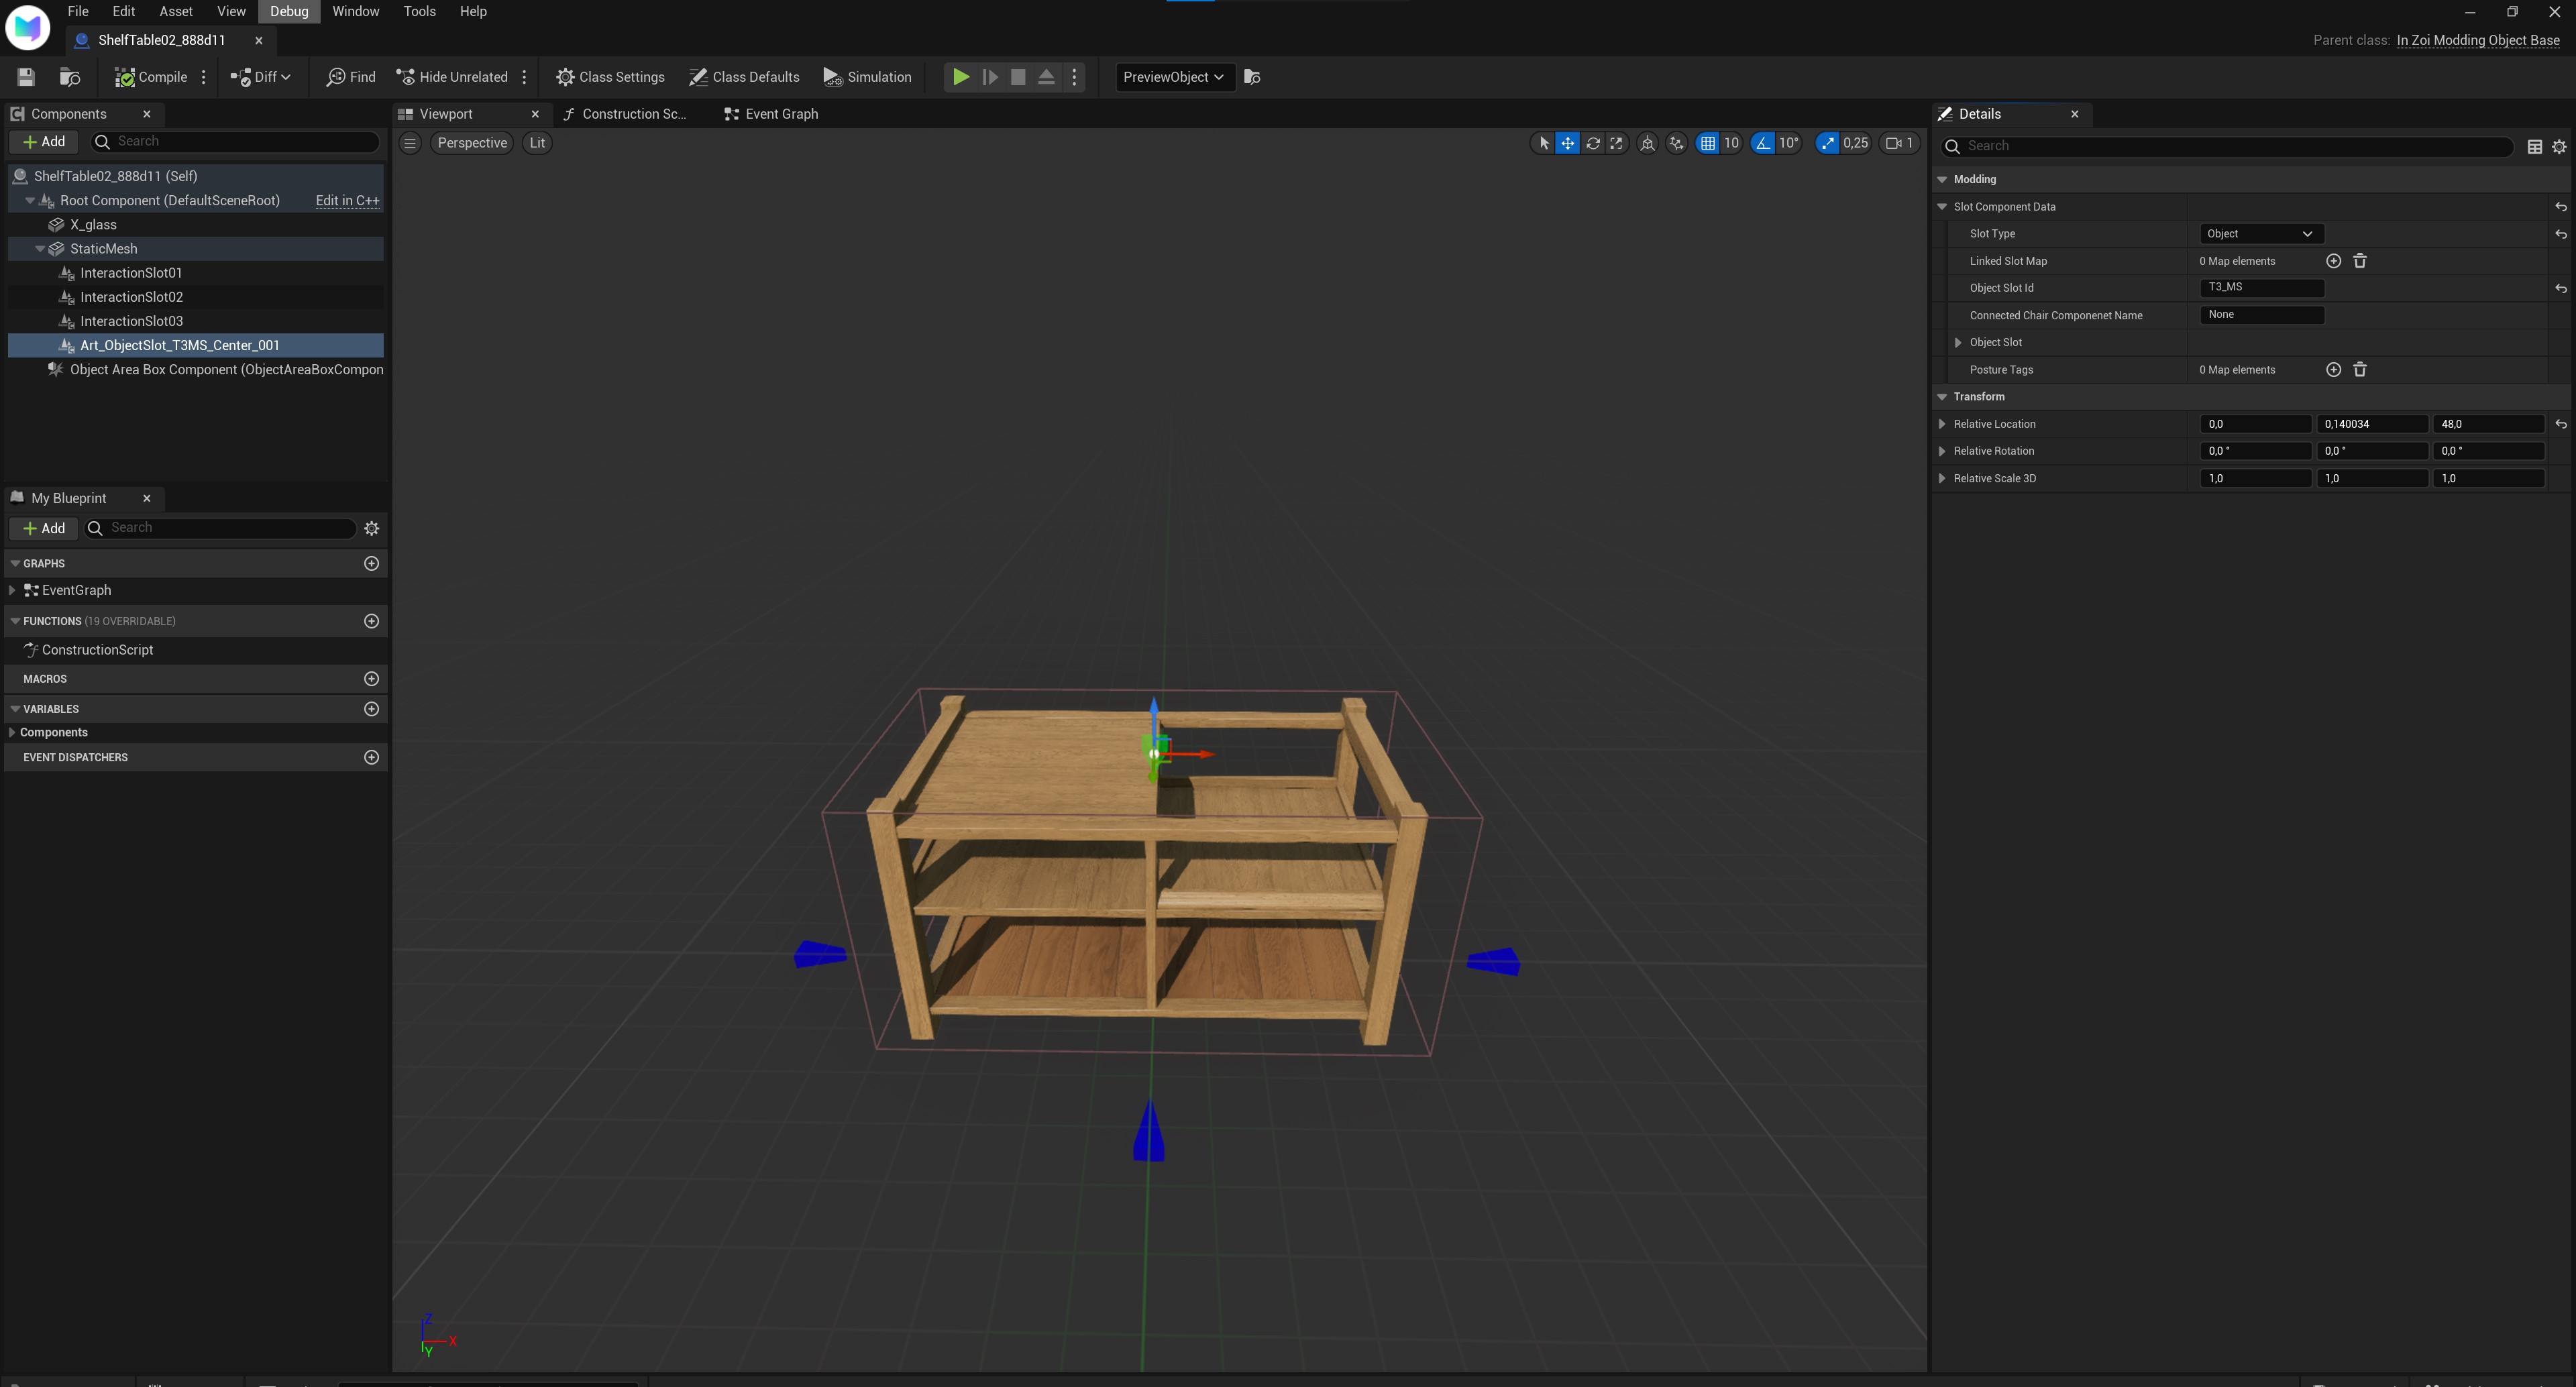Open the Asset menu
This screenshot has width=2576, height=1387.
(176, 11)
